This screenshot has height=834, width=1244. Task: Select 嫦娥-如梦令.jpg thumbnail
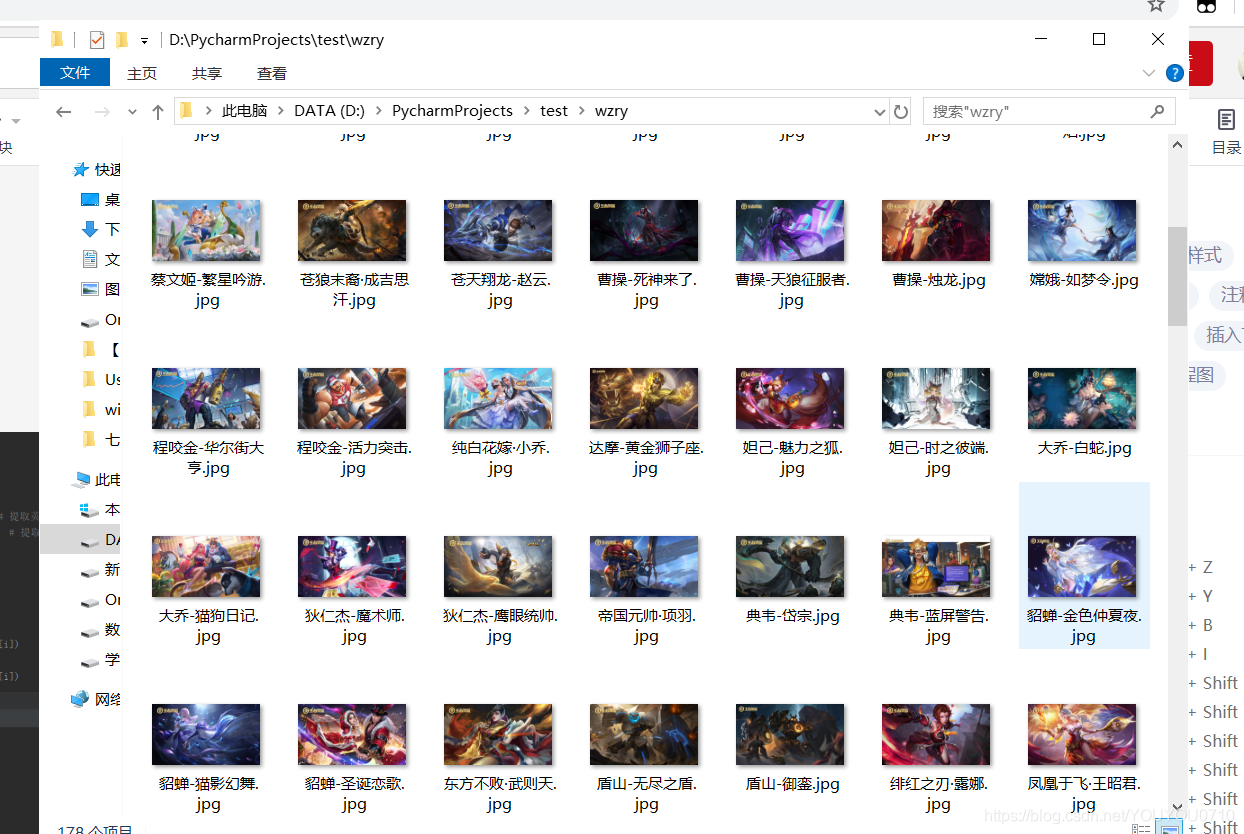click(x=1082, y=231)
